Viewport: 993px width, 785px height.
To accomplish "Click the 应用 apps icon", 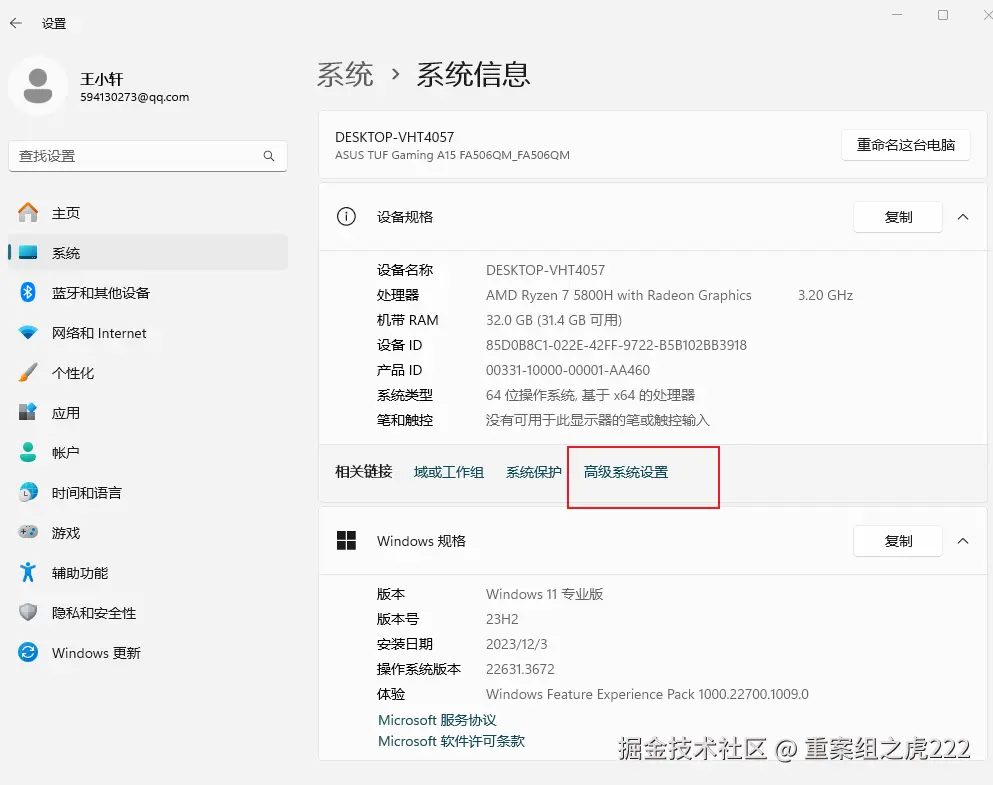I will point(28,413).
